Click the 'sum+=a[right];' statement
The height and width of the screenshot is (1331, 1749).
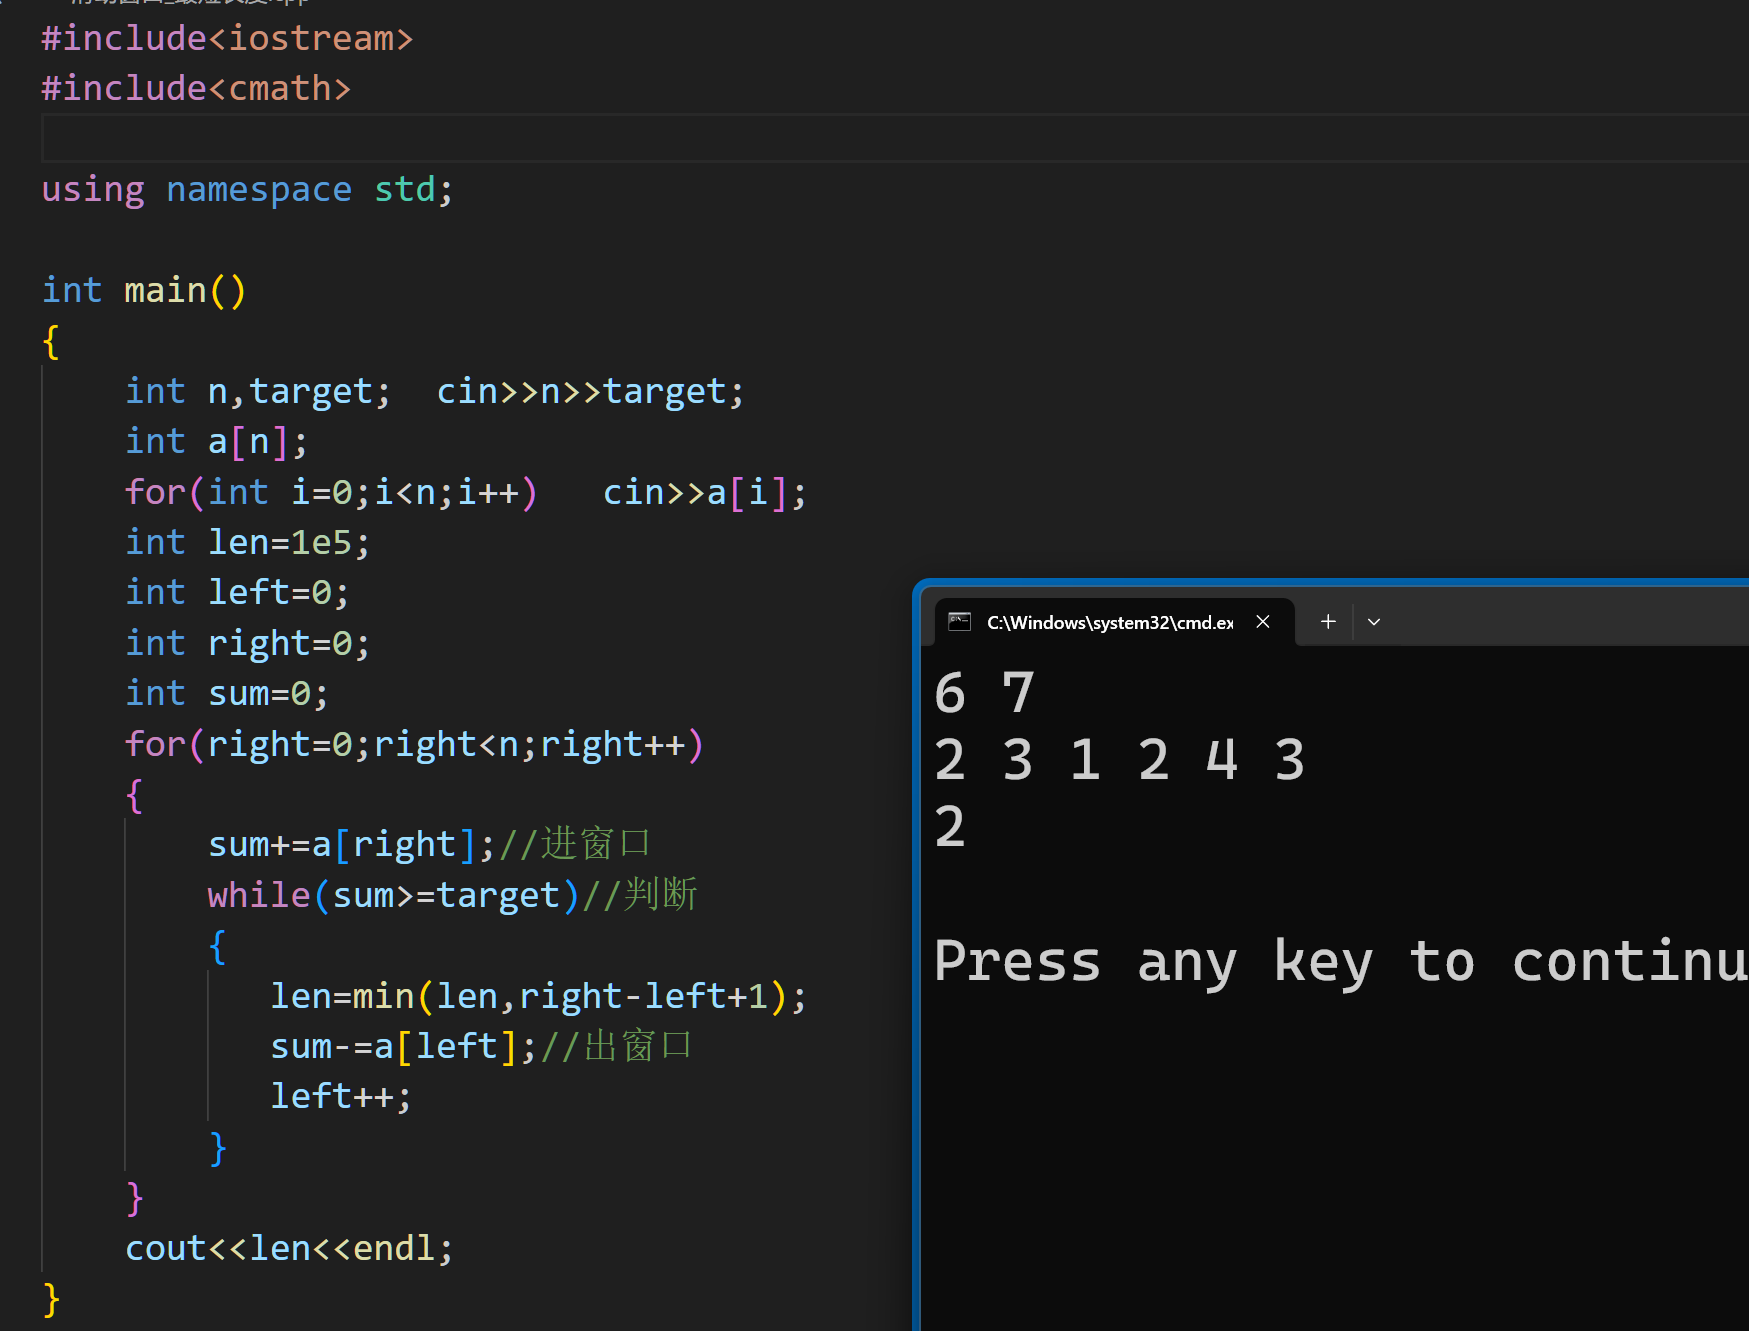point(352,844)
